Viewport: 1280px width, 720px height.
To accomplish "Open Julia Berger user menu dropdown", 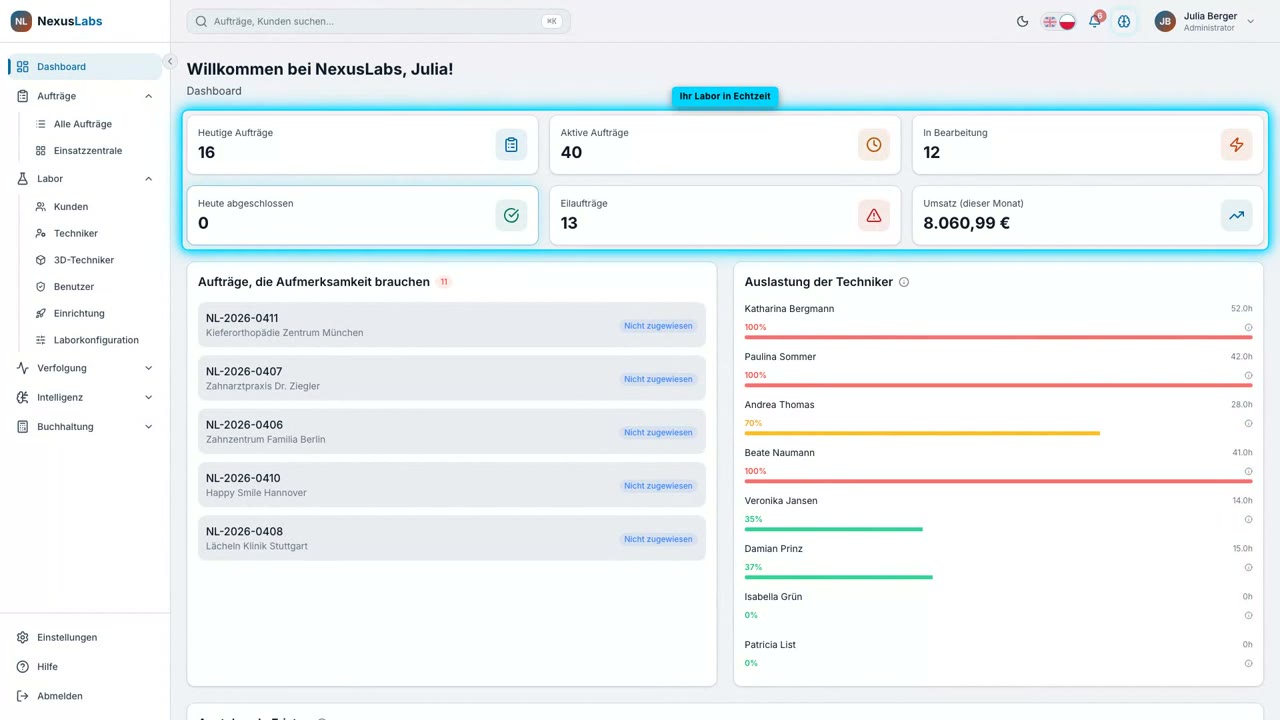I will 1205,21.
